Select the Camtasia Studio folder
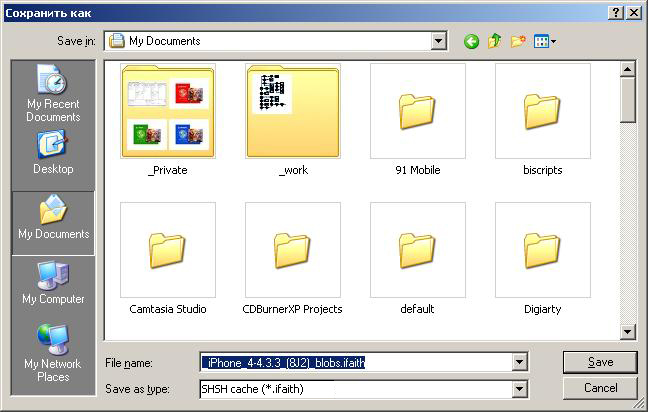 coord(168,250)
